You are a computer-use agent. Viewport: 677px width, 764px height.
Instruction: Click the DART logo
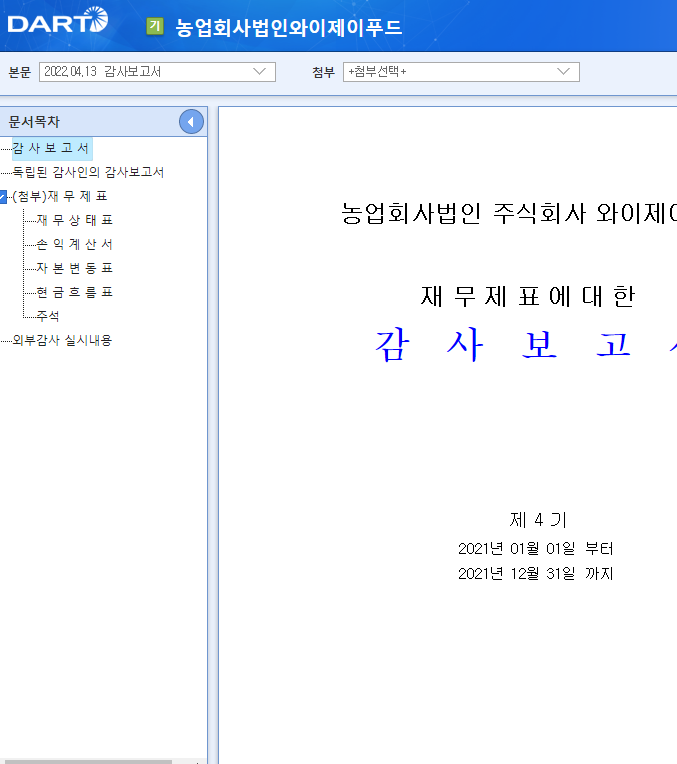58,20
